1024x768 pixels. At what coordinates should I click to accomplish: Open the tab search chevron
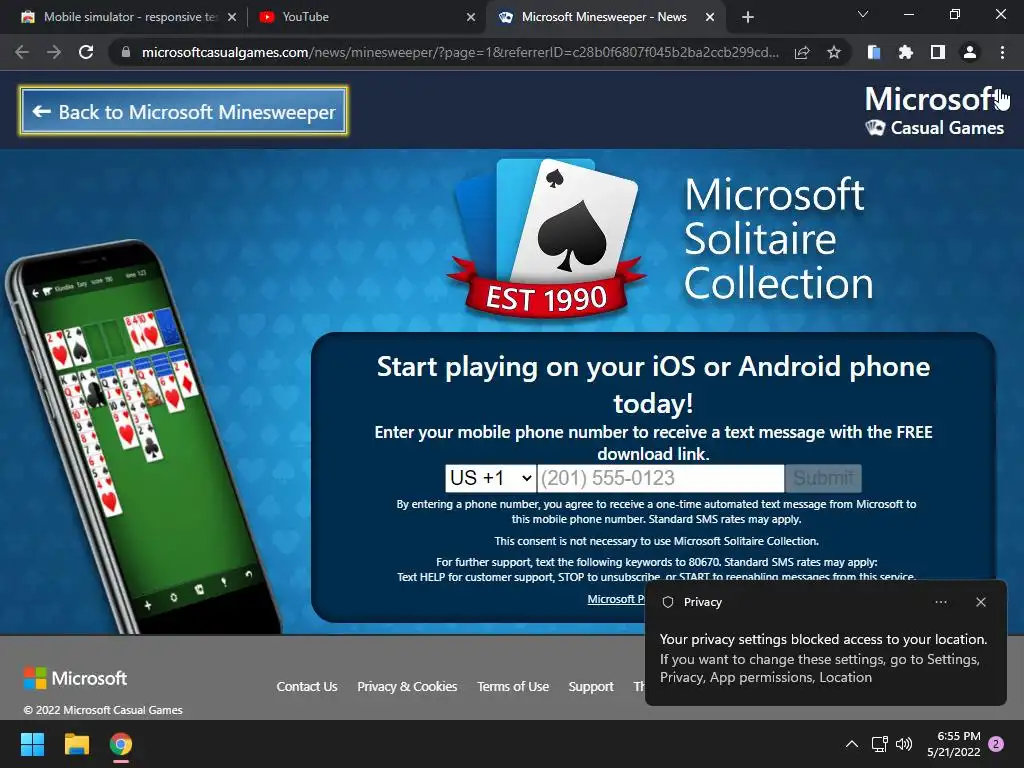863,14
